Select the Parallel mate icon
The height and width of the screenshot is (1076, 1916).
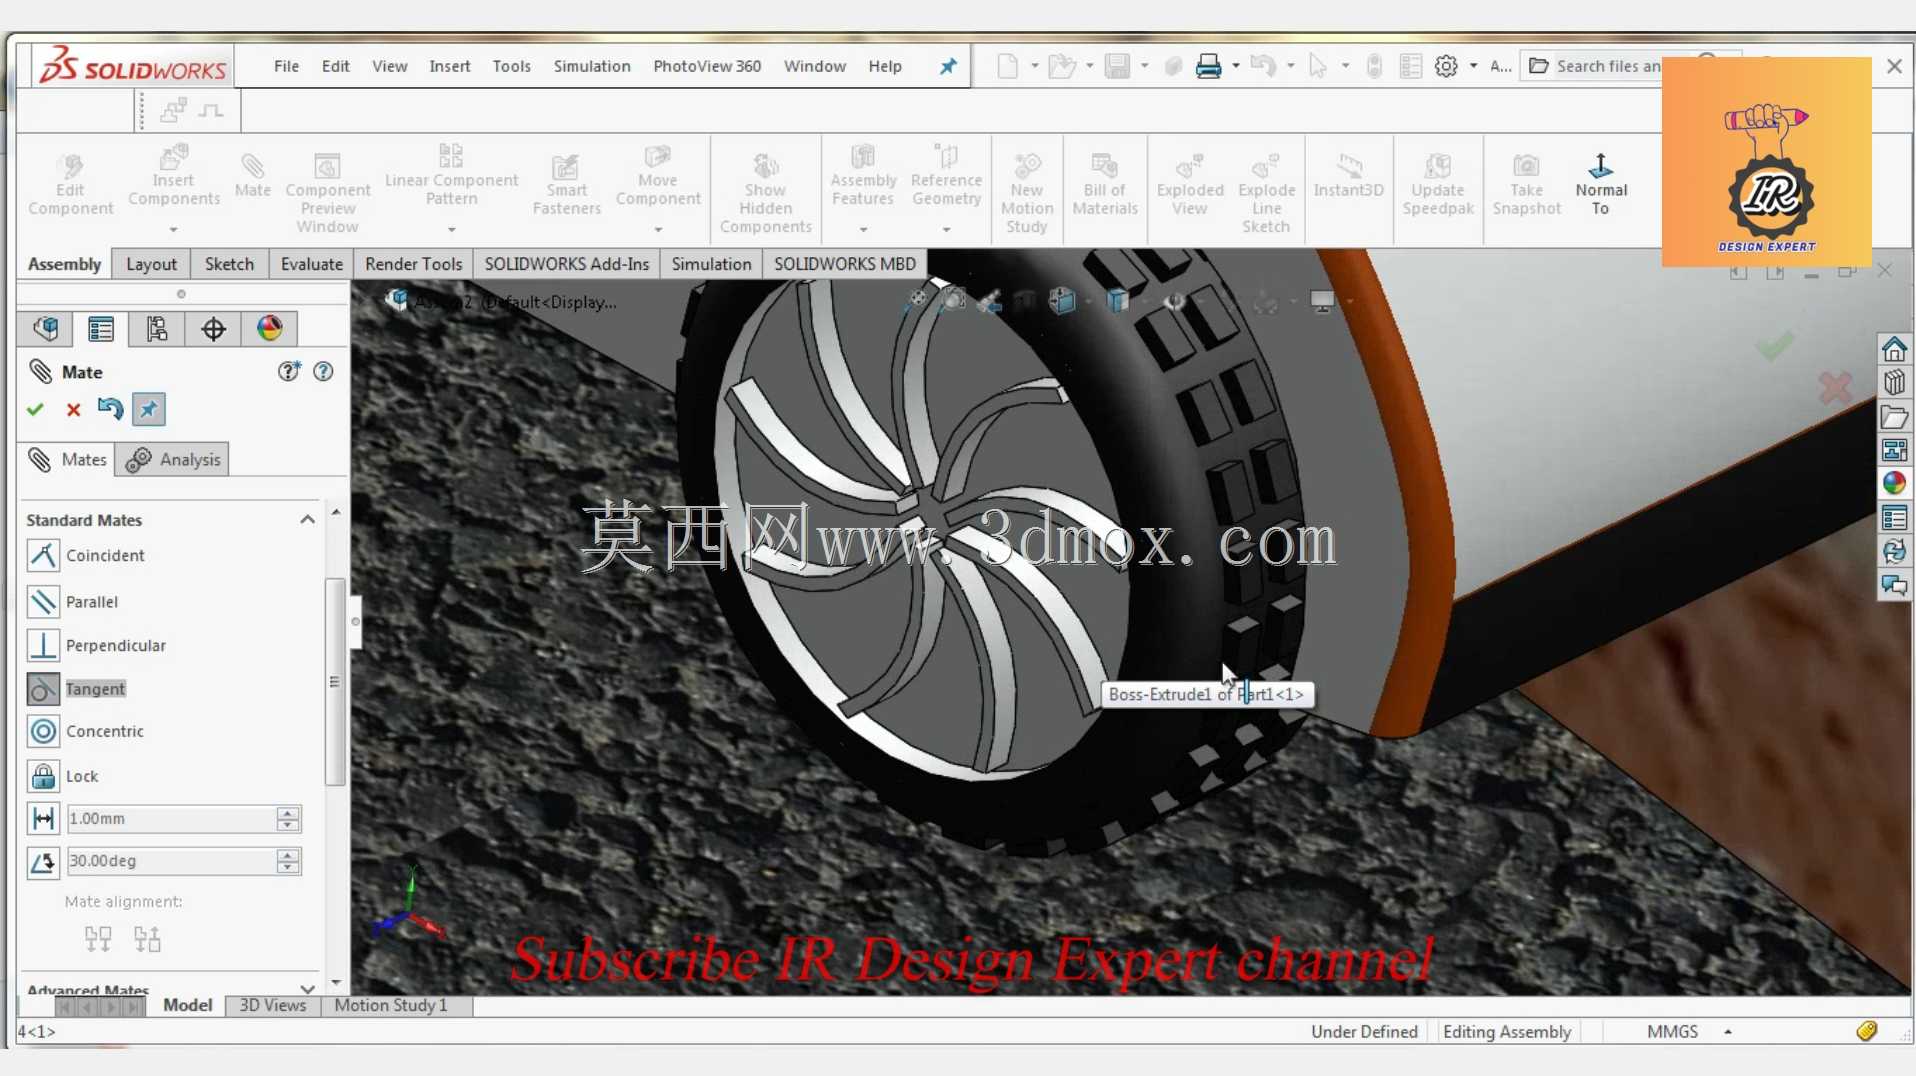coord(43,601)
